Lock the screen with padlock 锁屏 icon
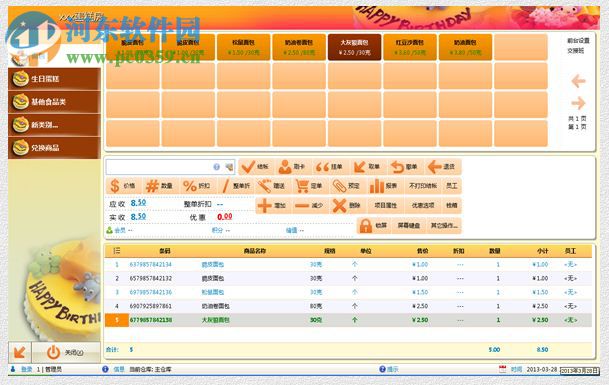609x385 pixels. [366, 225]
